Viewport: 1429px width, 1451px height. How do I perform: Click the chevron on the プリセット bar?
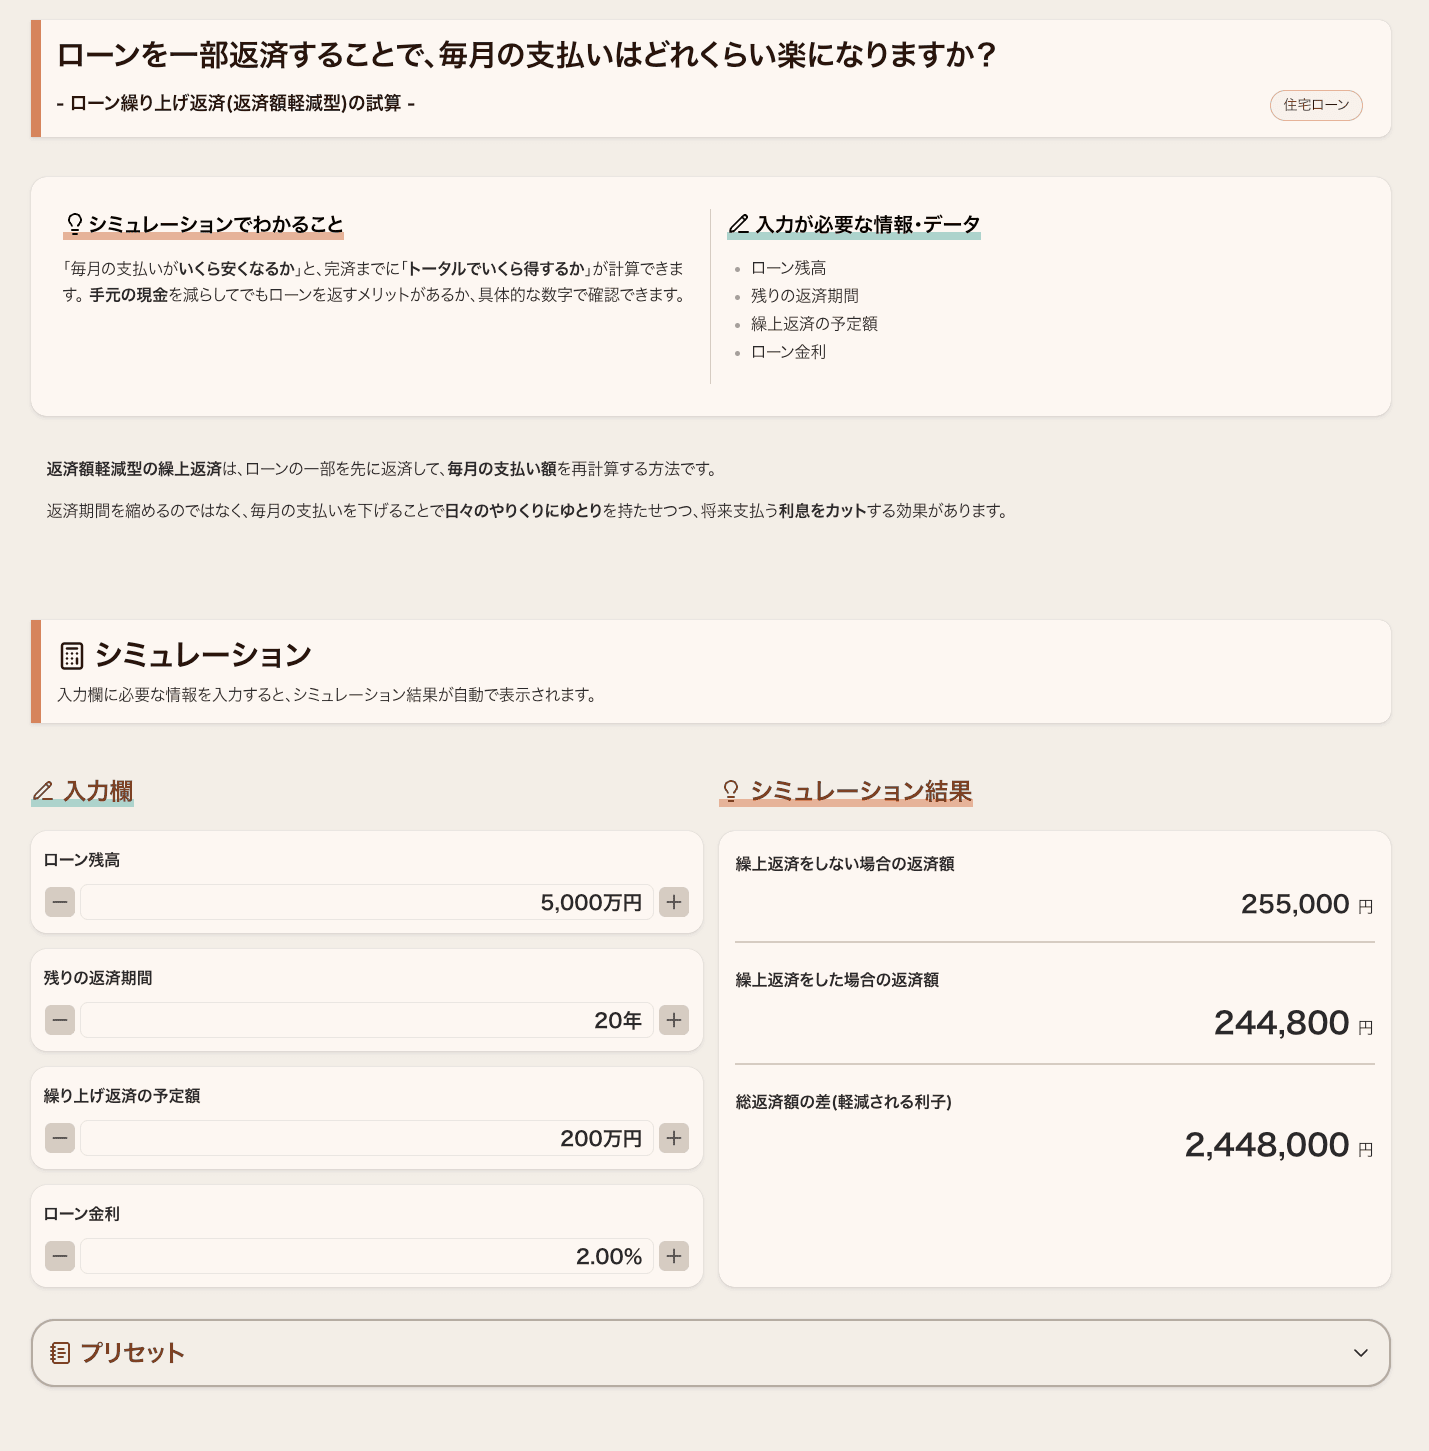[1360, 1353]
